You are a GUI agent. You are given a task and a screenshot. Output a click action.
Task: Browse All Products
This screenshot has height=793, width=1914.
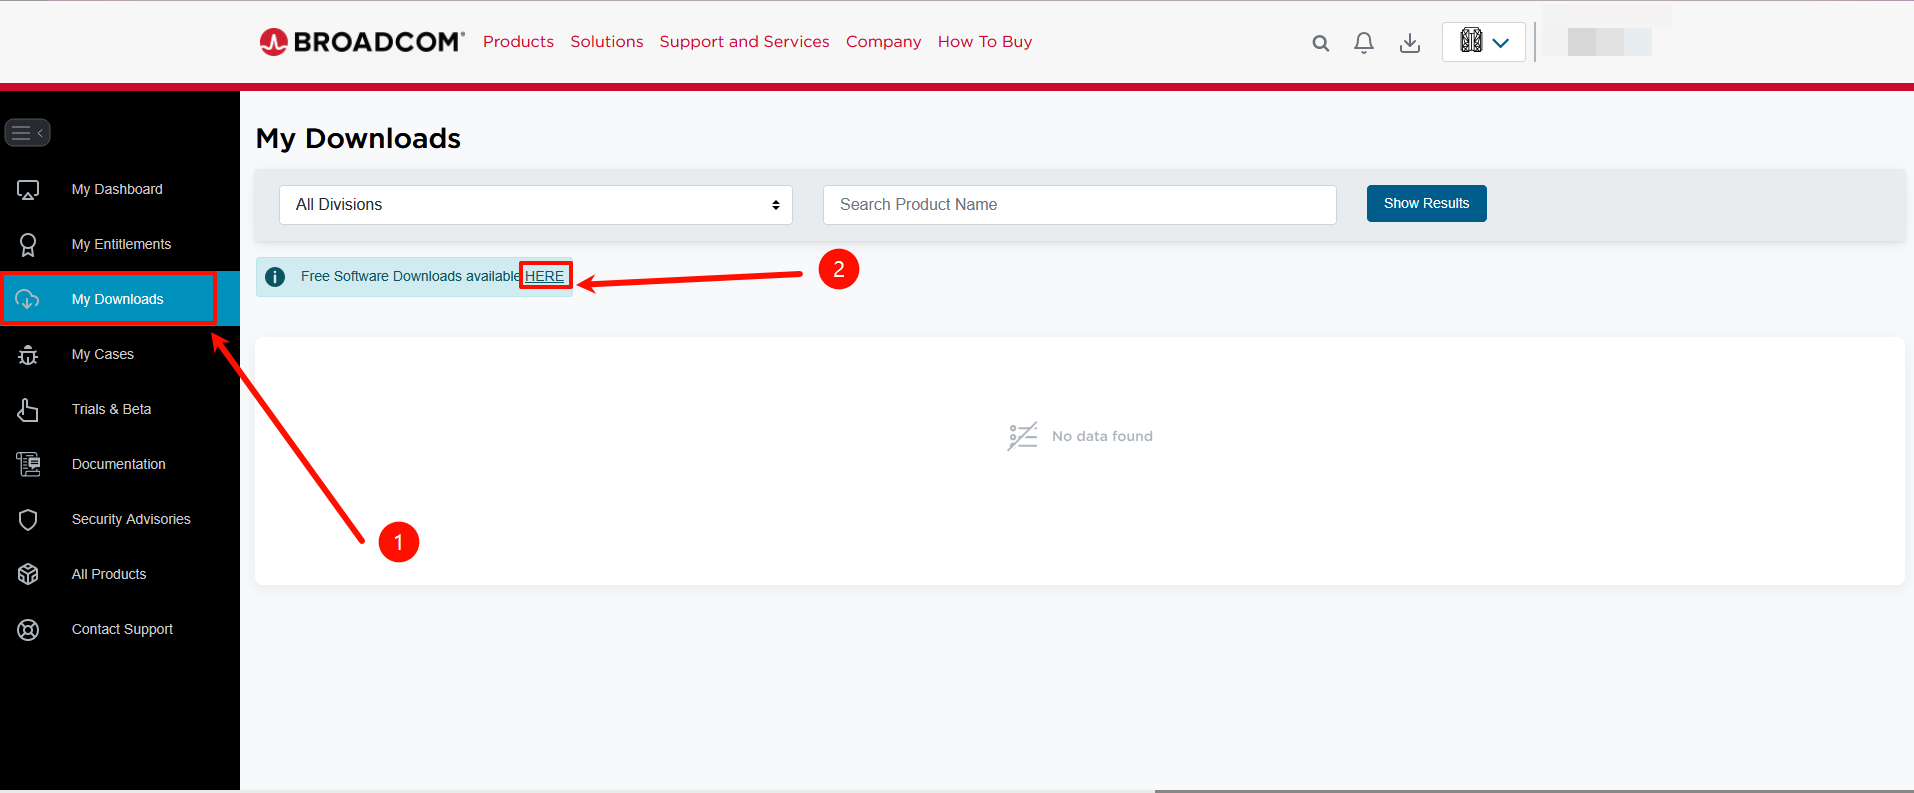pyautogui.click(x=109, y=574)
